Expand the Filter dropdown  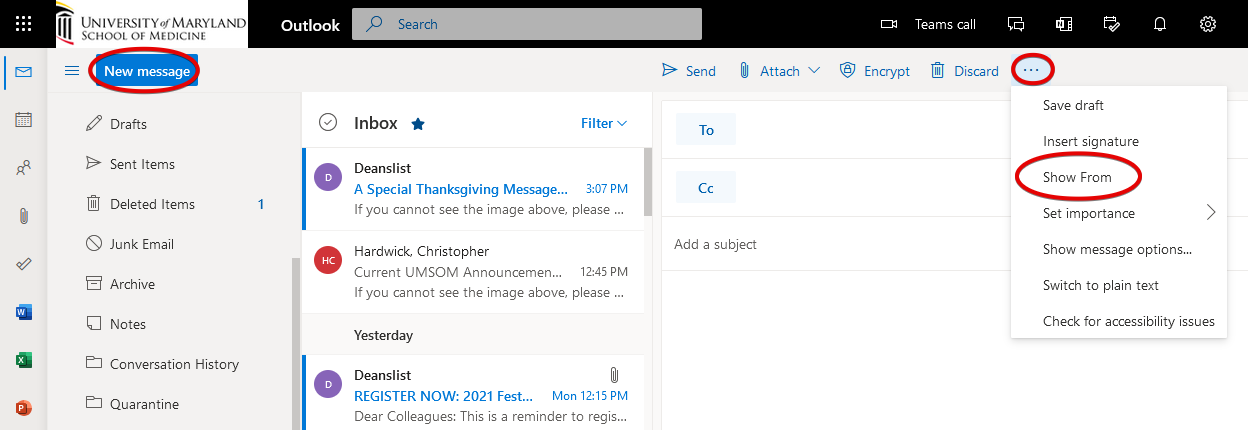tap(604, 123)
